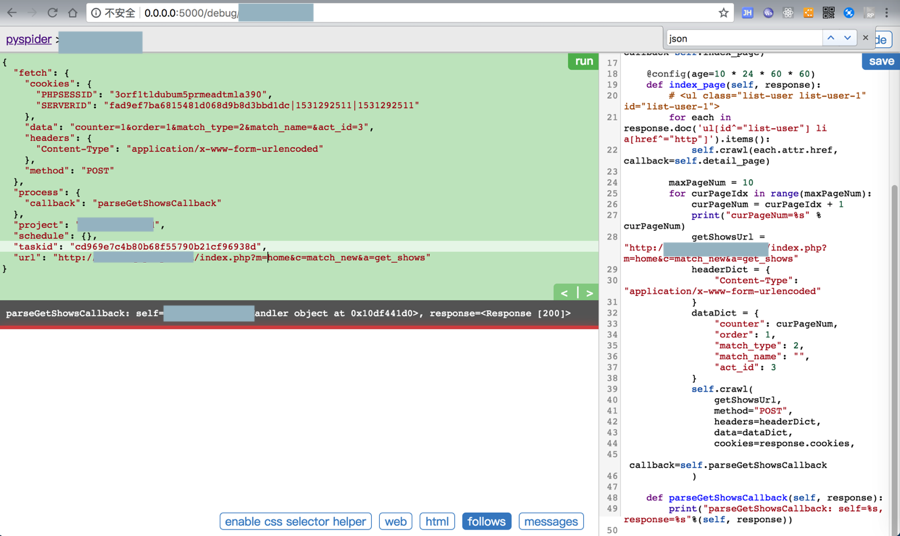Switch to the html tab

pyautogui.click(x=437, y=521)
